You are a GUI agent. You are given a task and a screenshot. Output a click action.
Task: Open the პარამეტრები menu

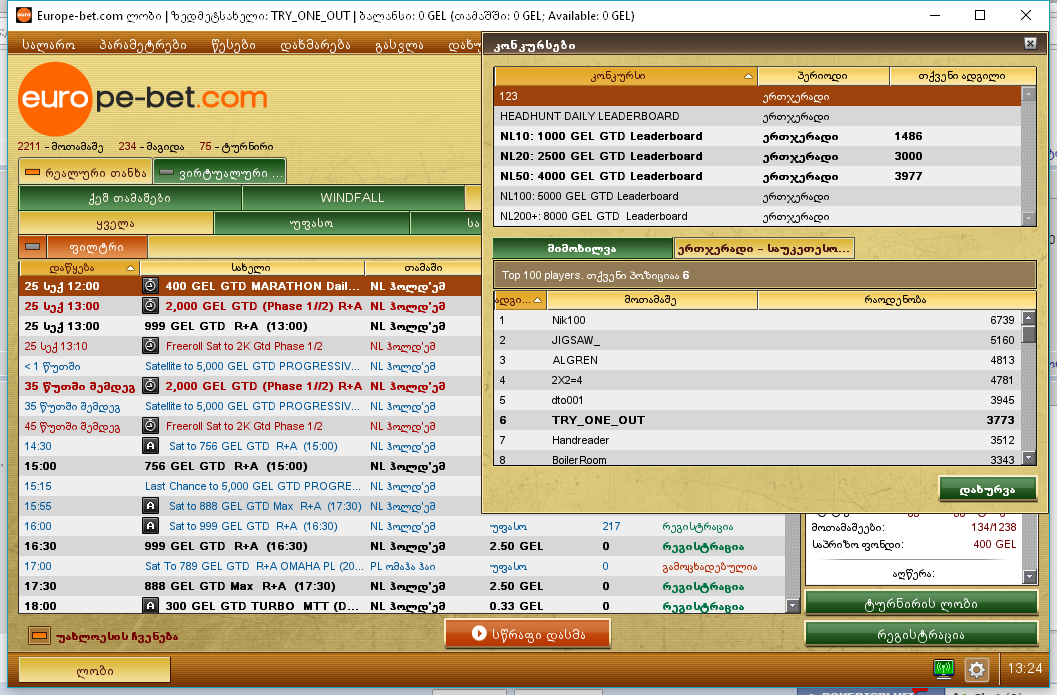143,45
